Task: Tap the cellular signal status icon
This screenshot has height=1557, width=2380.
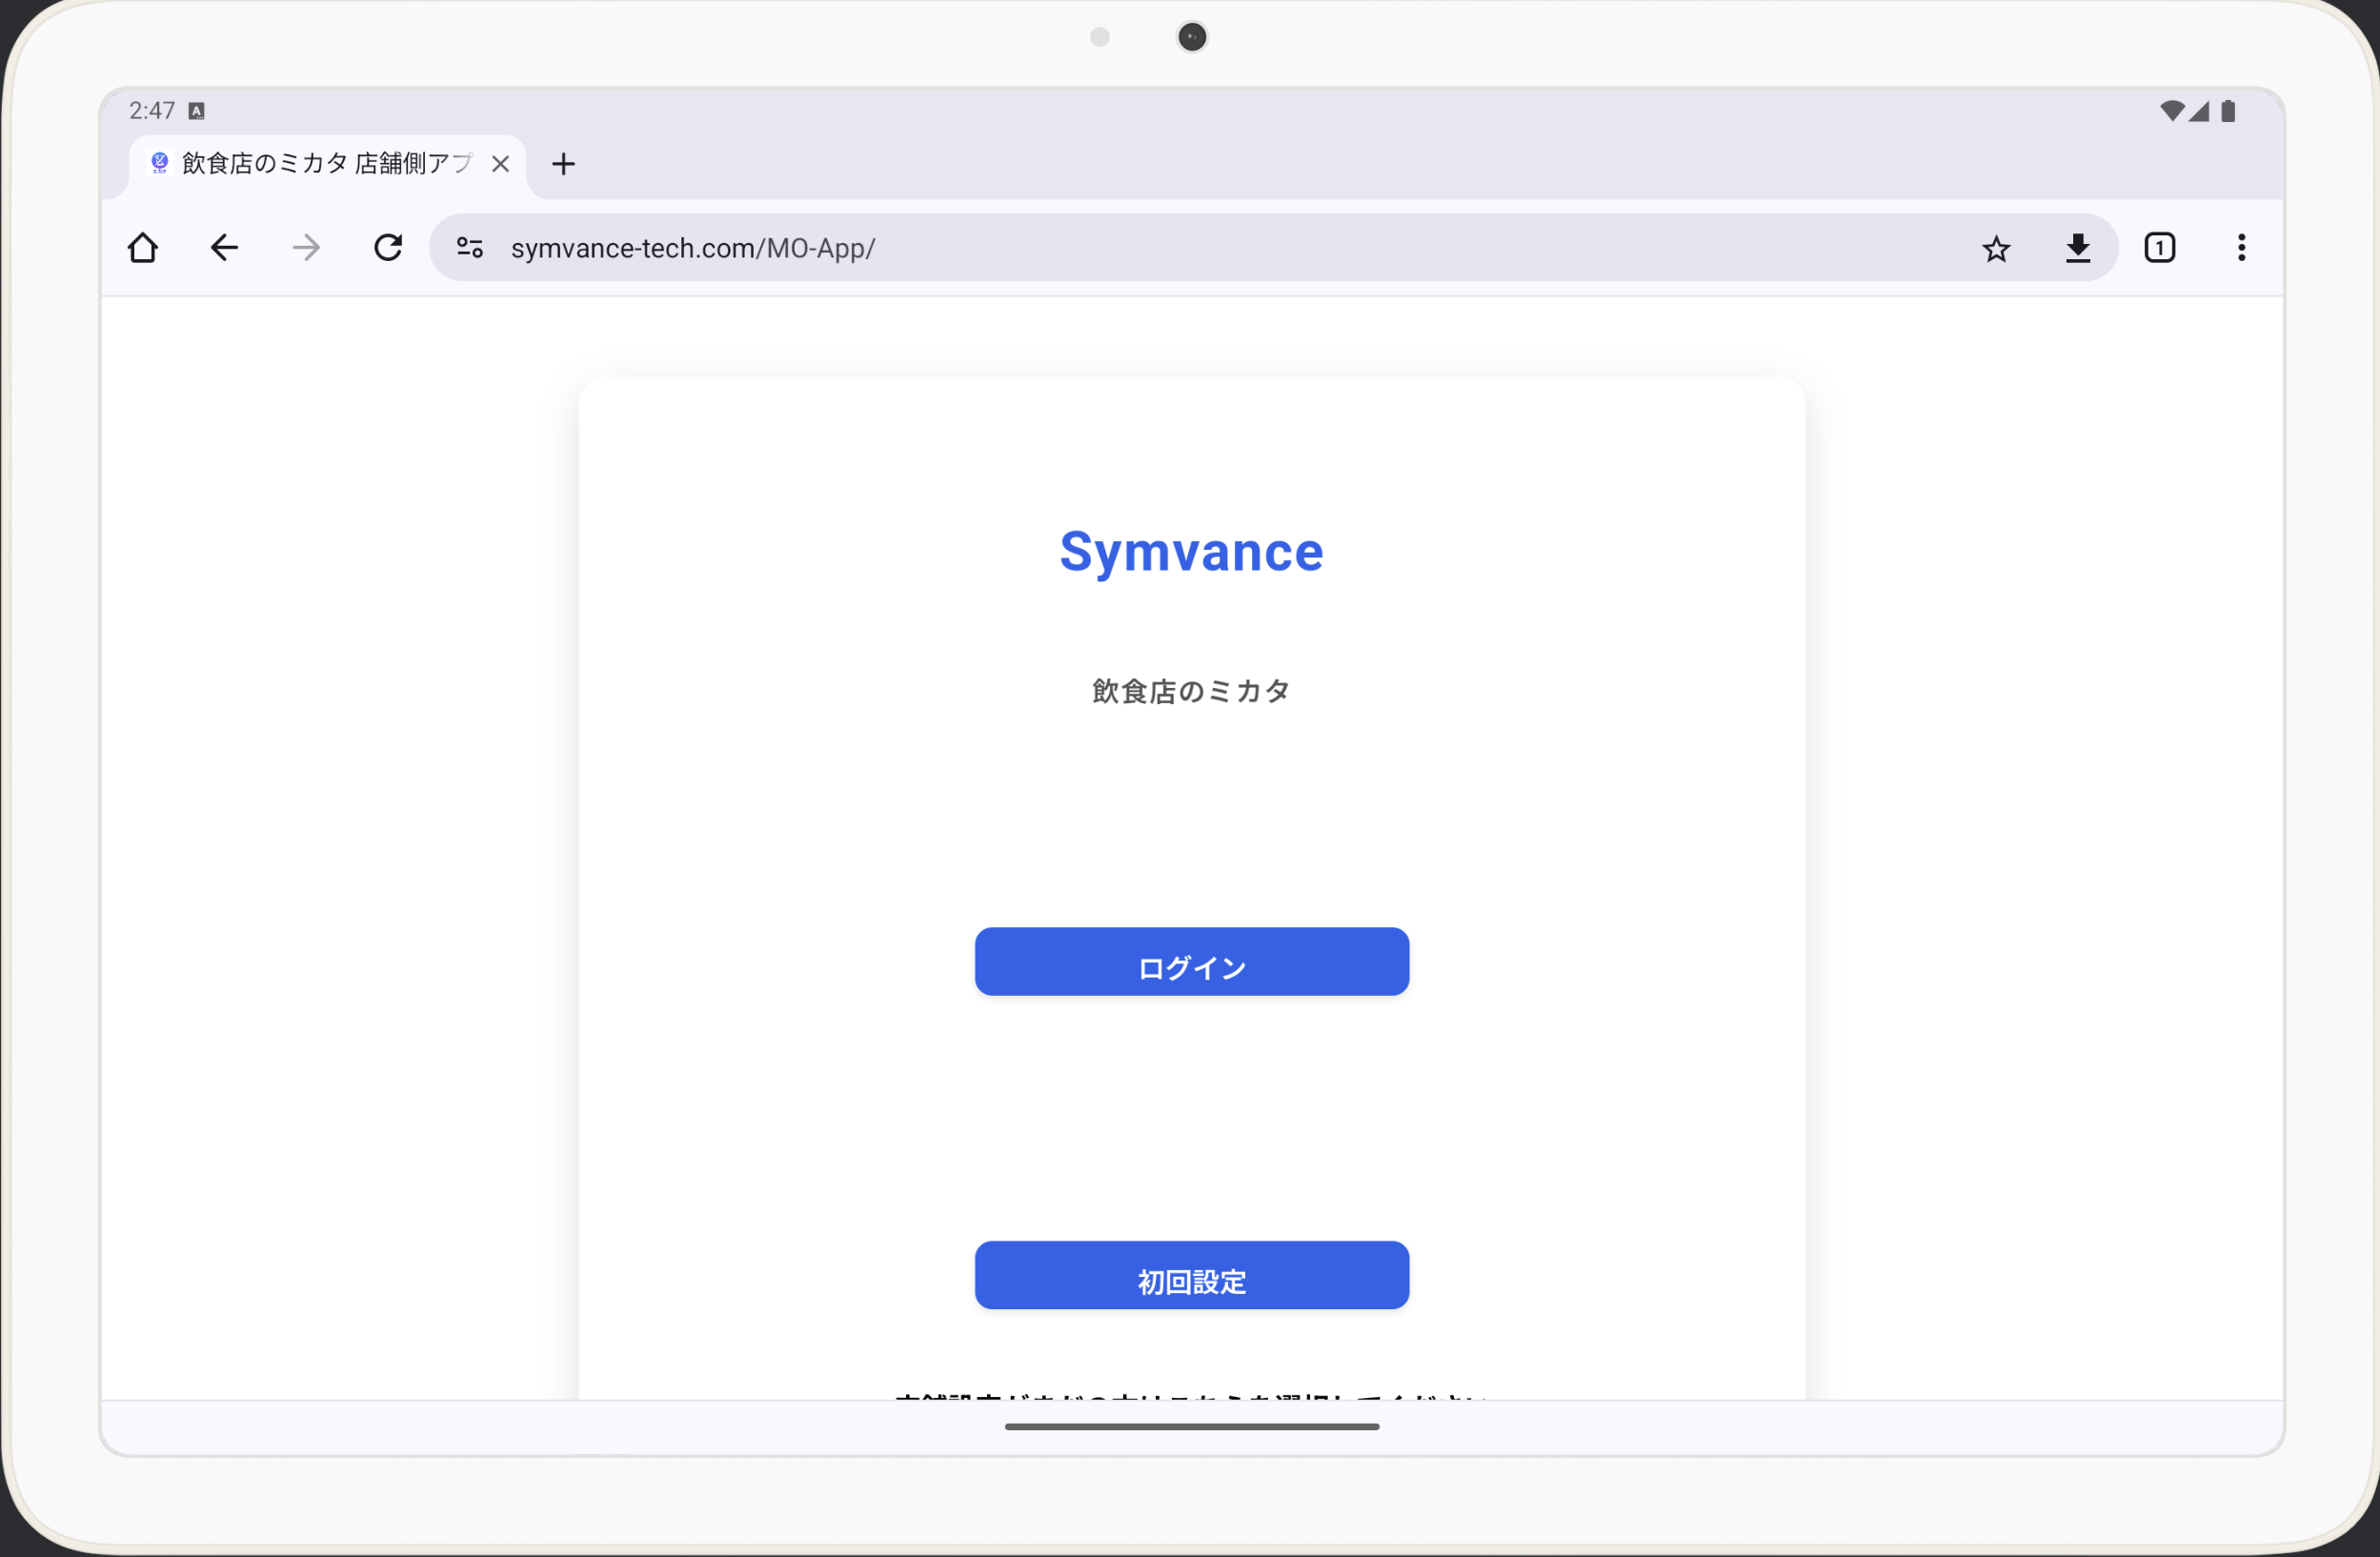Action: (2199, 110)
